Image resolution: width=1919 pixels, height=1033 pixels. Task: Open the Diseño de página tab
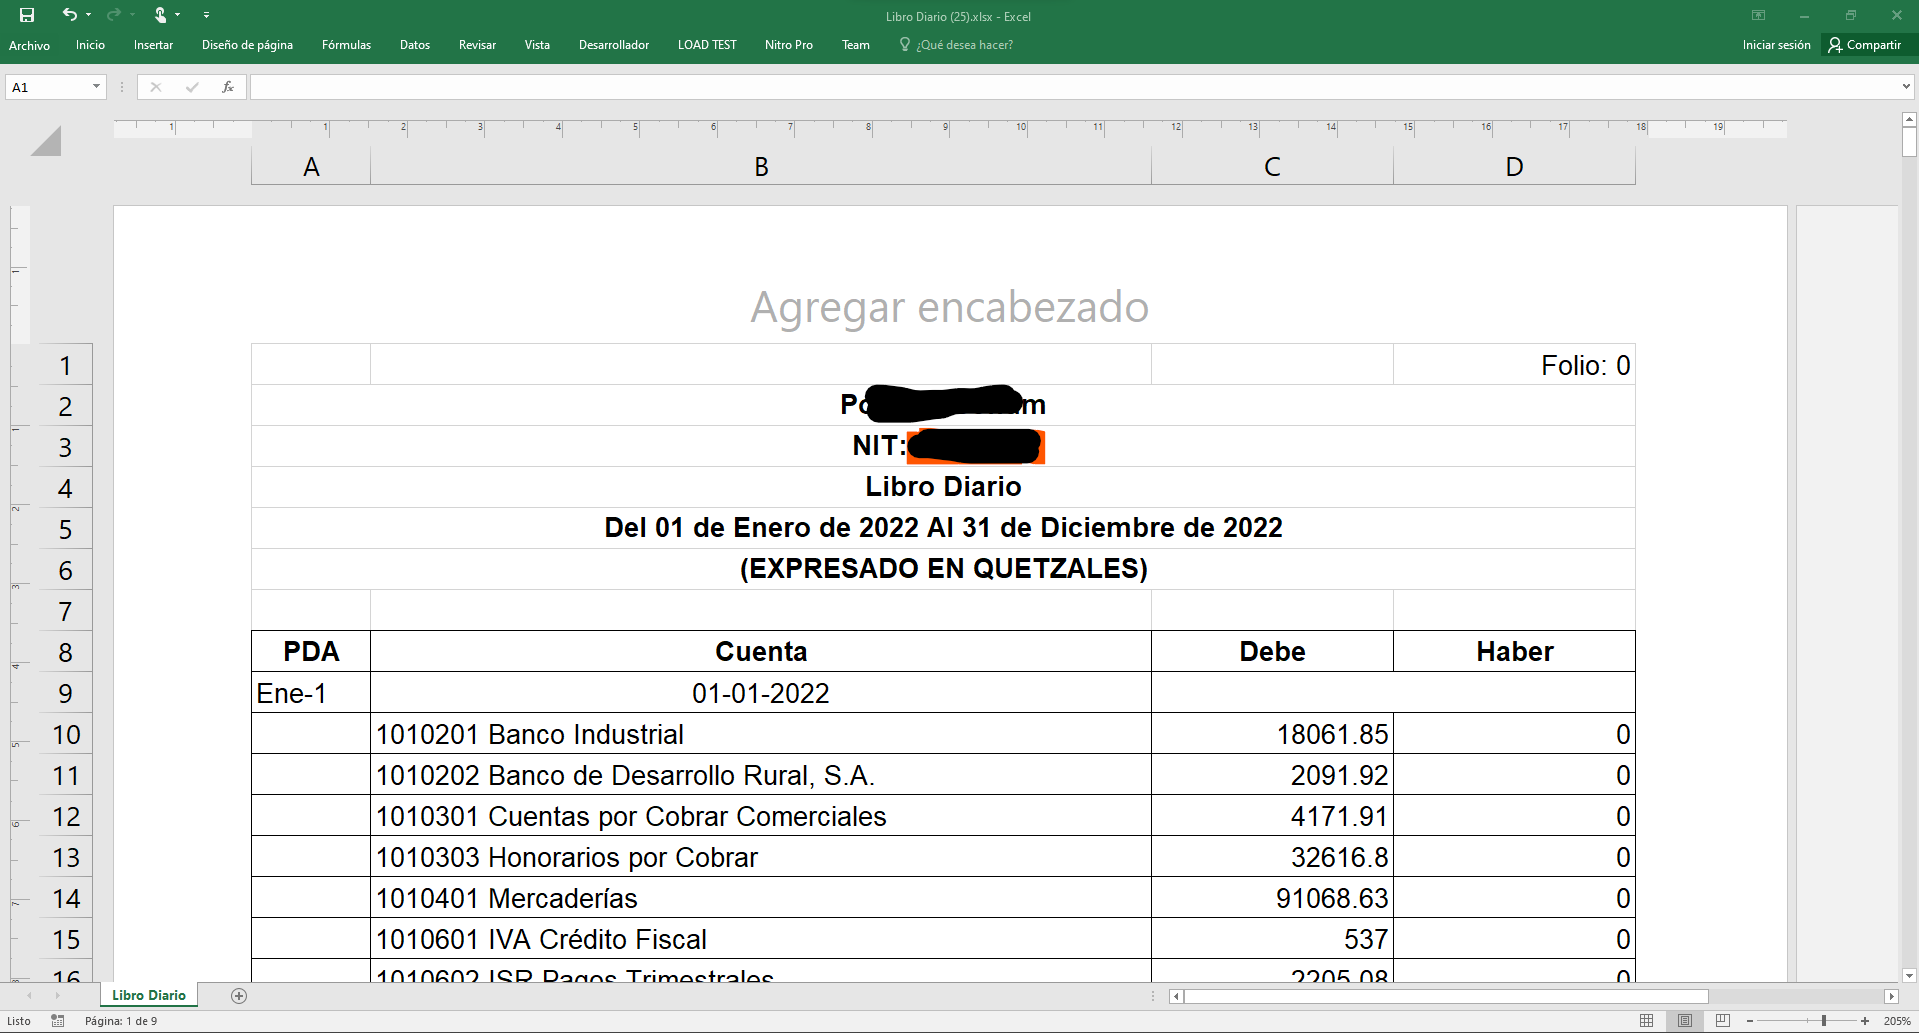(x=247, y=45)
